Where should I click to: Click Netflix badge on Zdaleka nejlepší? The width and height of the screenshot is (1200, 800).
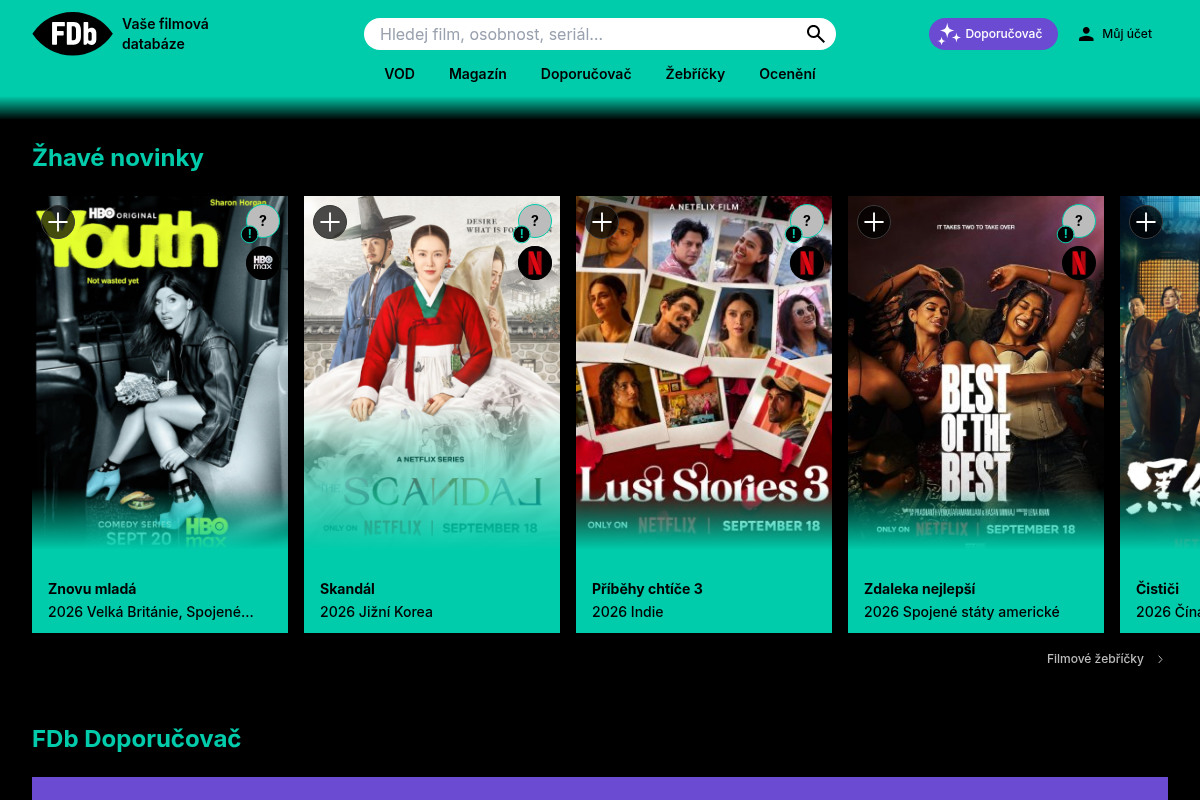tap(1079, 263)
